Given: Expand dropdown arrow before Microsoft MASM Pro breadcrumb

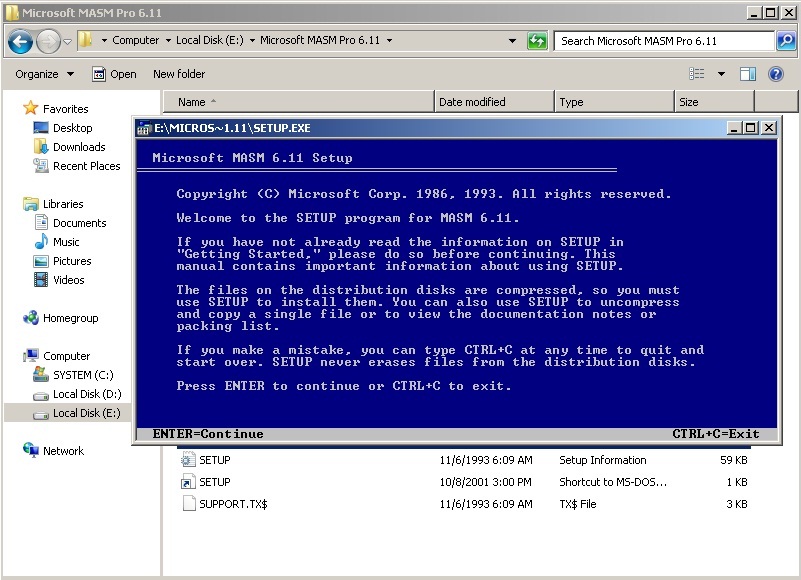Looking at the screenshot, I should pyautogui.click(x=252, y=40).
